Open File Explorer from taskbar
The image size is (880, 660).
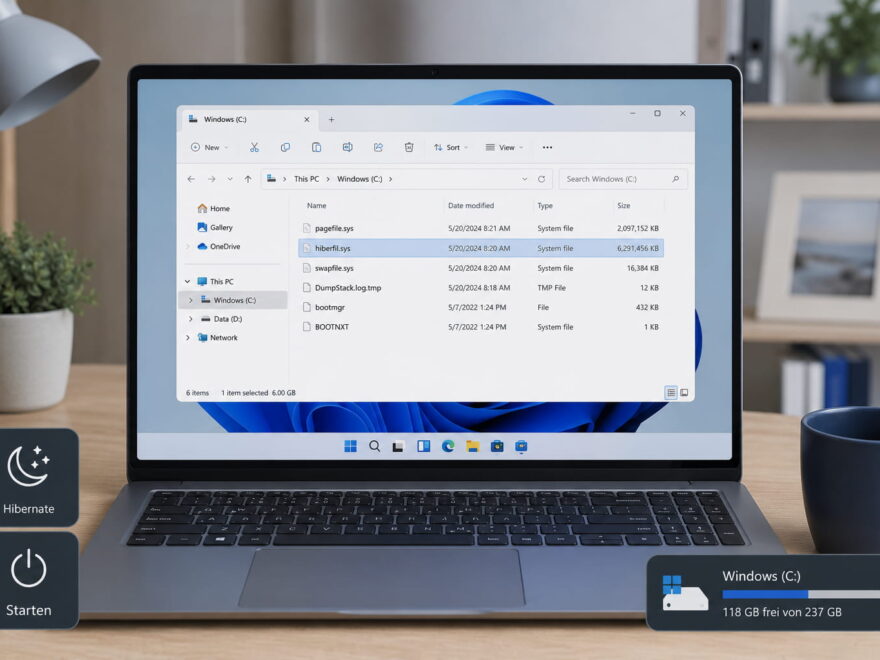473,446
